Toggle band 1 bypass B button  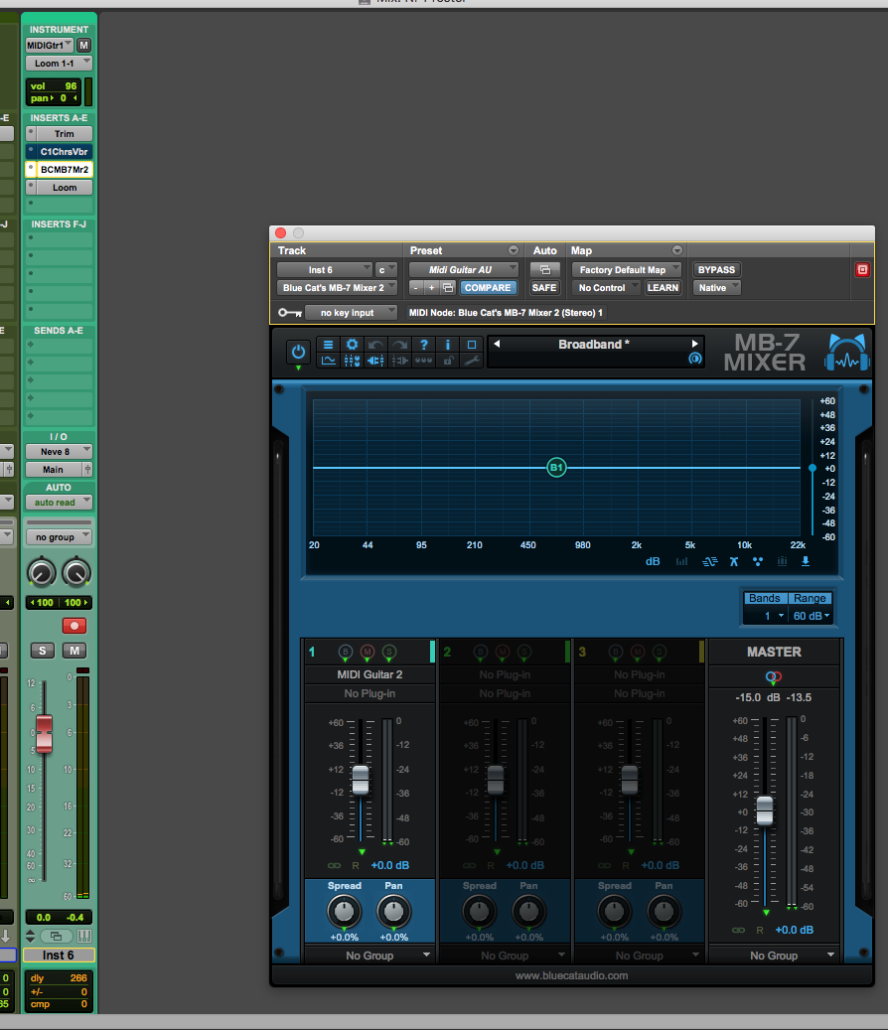pyautogui.click(x=345, y=652)
